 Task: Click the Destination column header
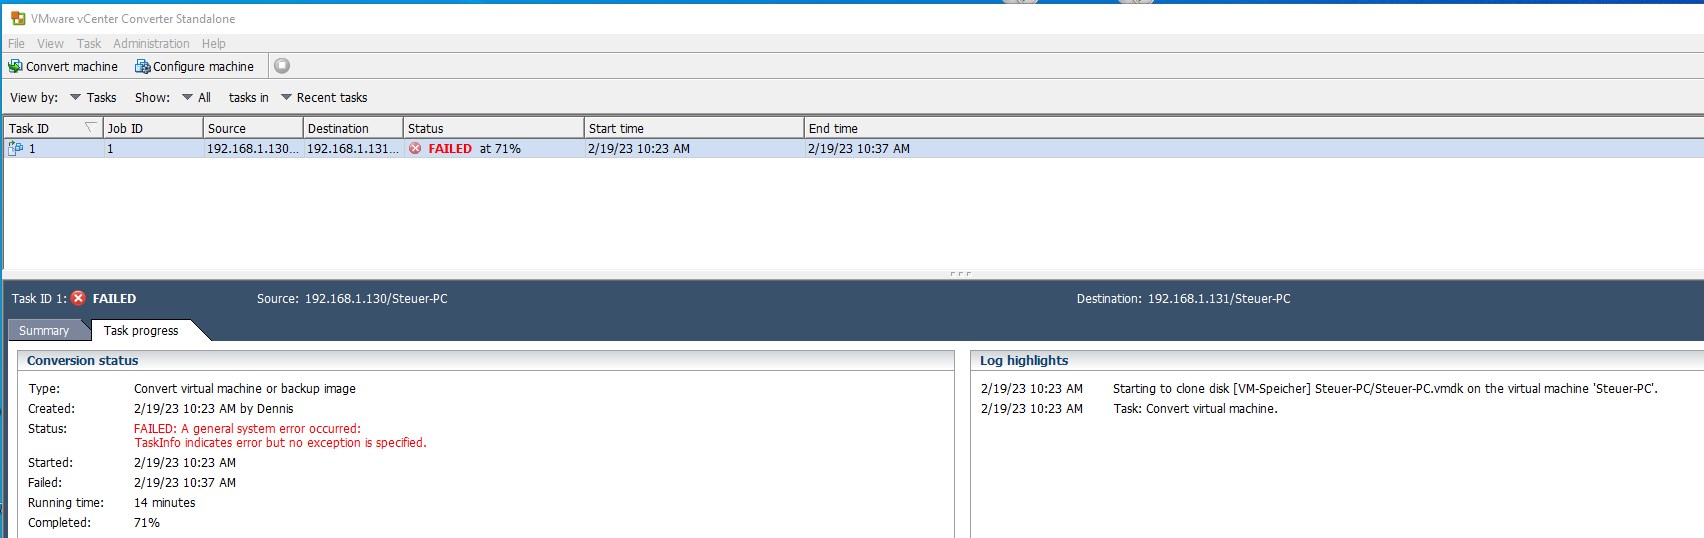pyautogui.click(x=352, y=128)
